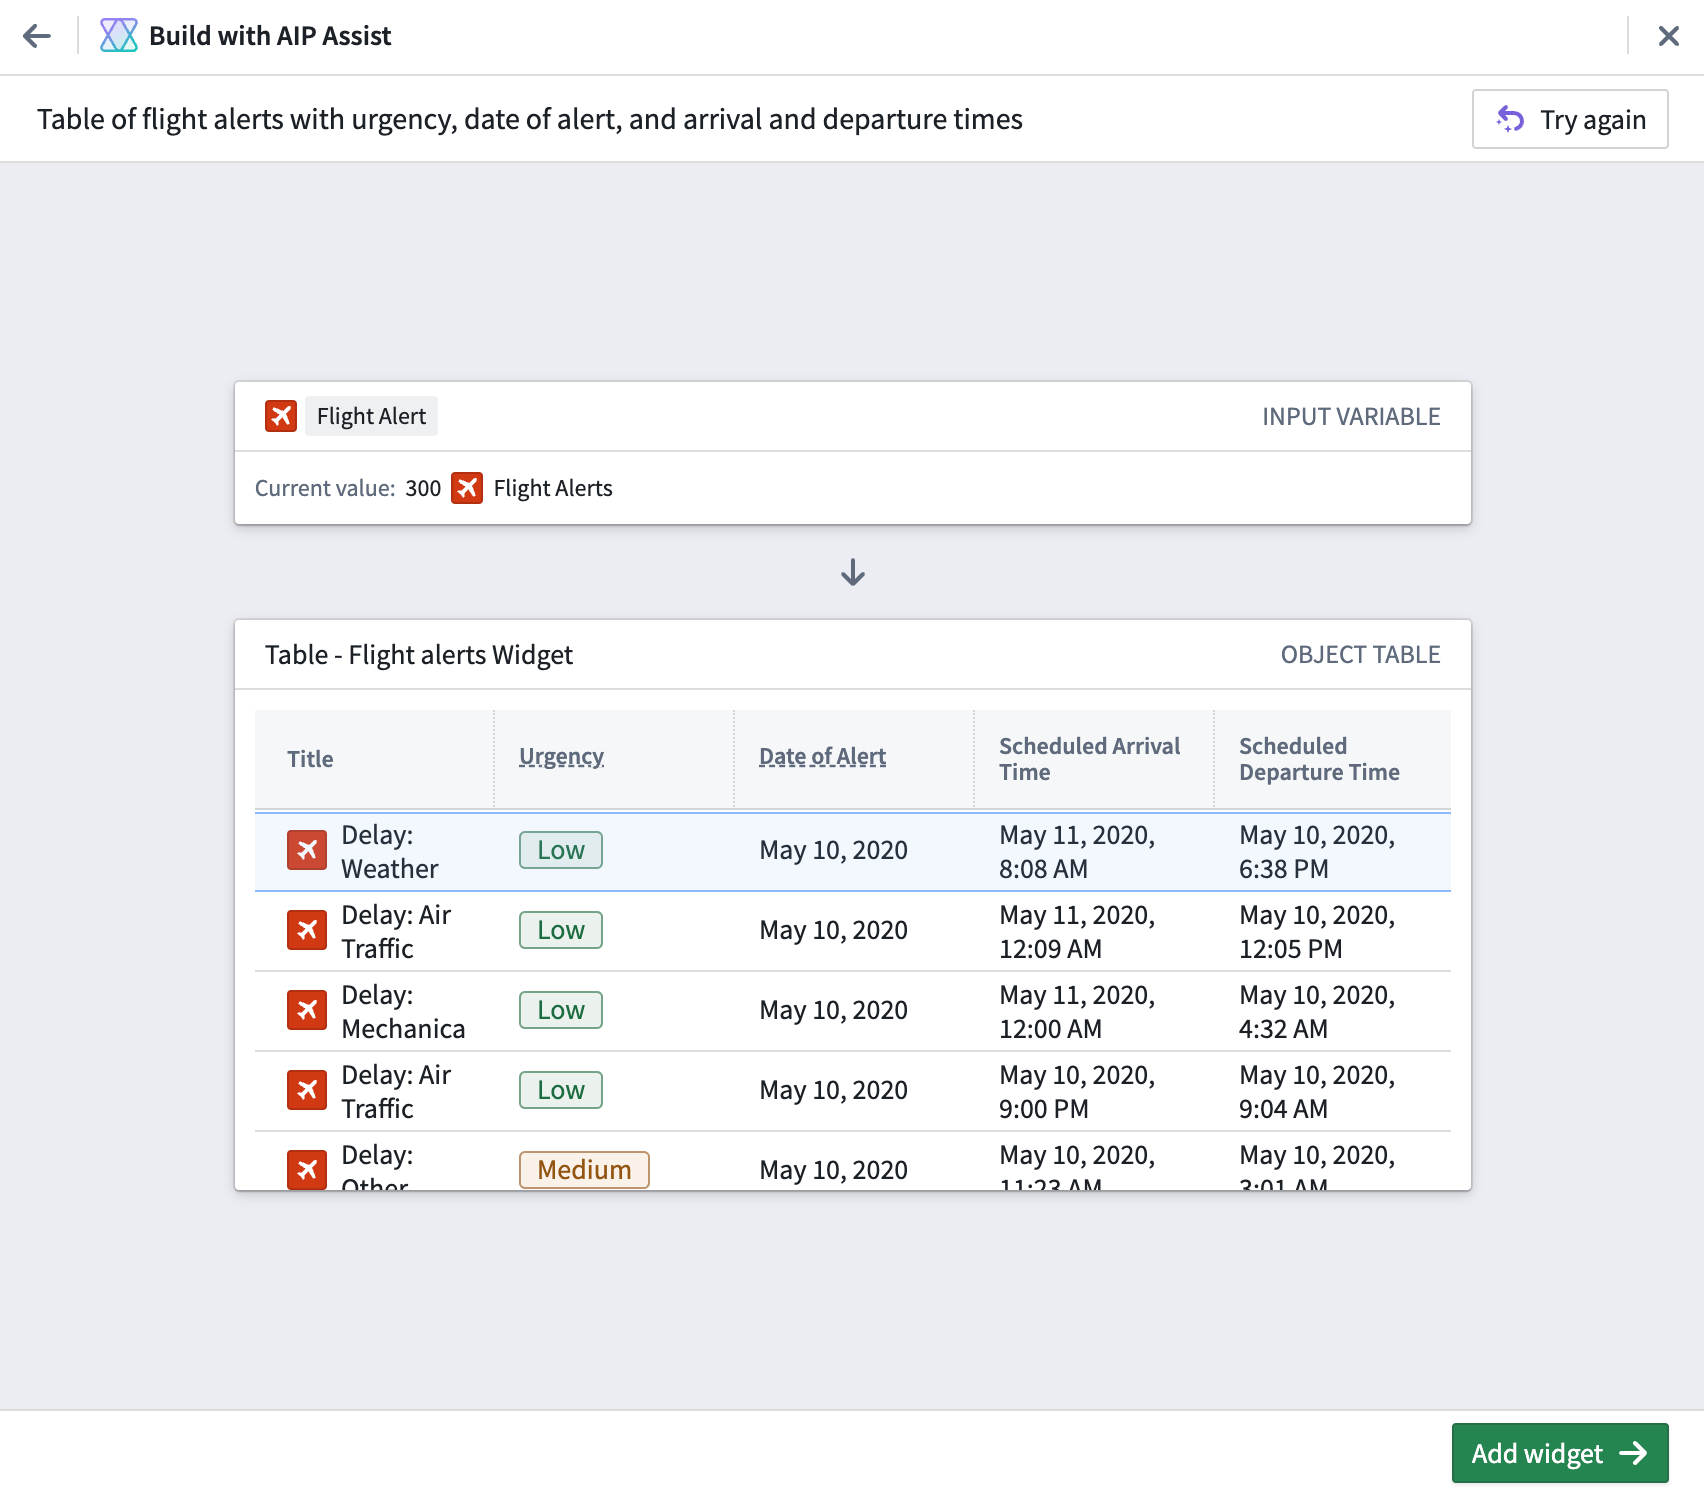Click arrival time May 10, 2020, 9:00 PM
This screenshot has height=1496, width=1704.
click(x=1077, y=1091)
